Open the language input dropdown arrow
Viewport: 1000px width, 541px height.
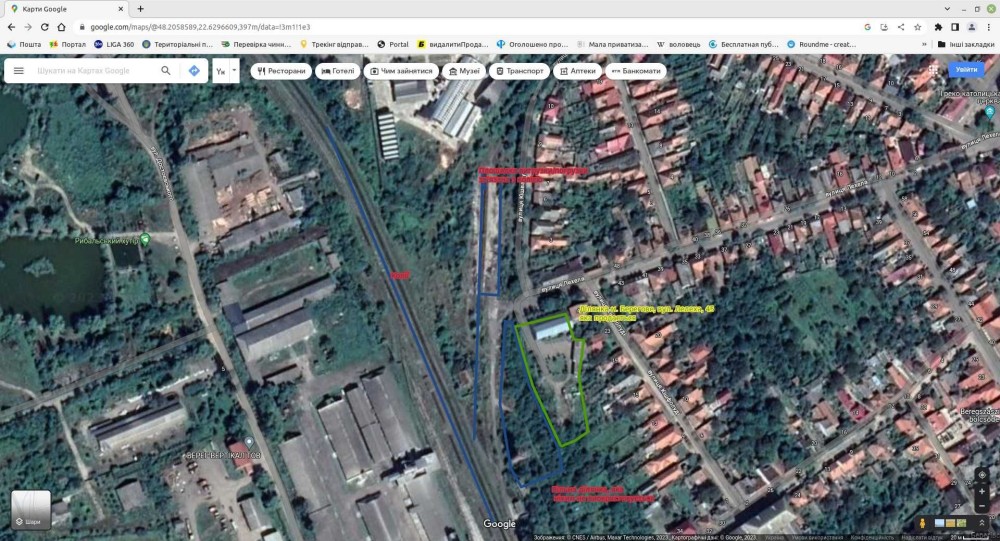(x=234, y=71)
